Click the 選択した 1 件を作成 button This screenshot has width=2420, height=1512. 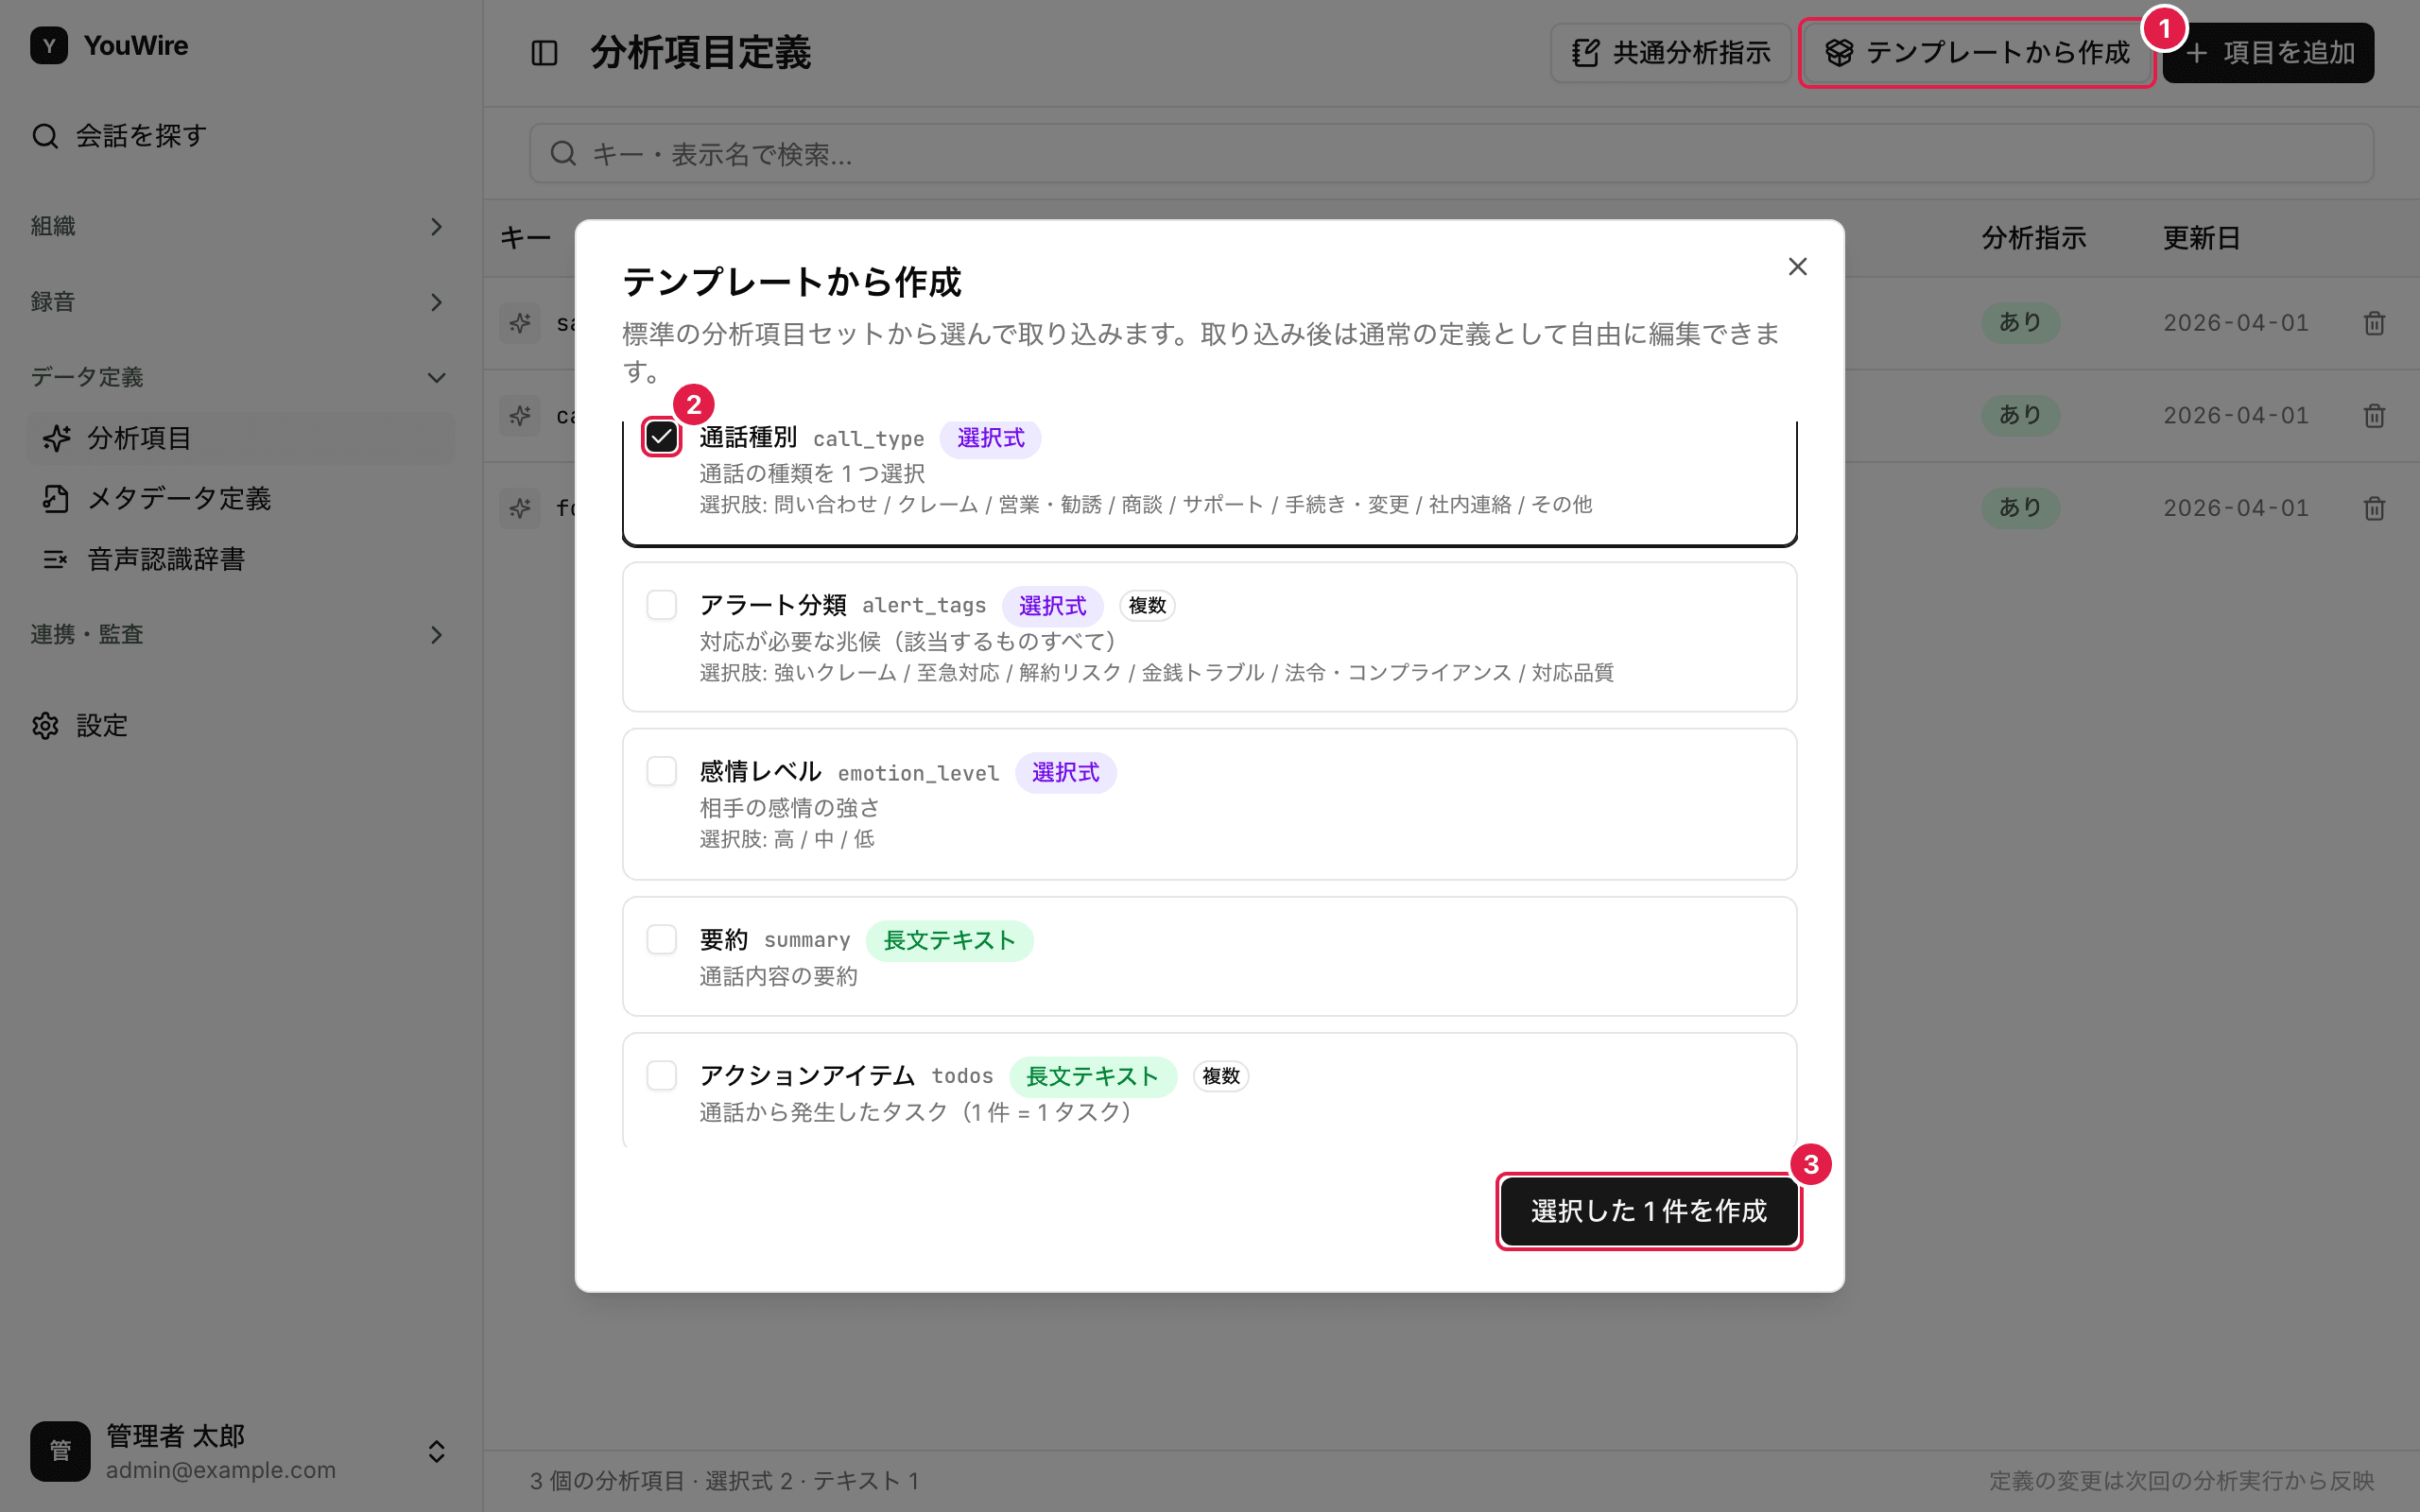pyautogui.click(x=1649, y=1211)
